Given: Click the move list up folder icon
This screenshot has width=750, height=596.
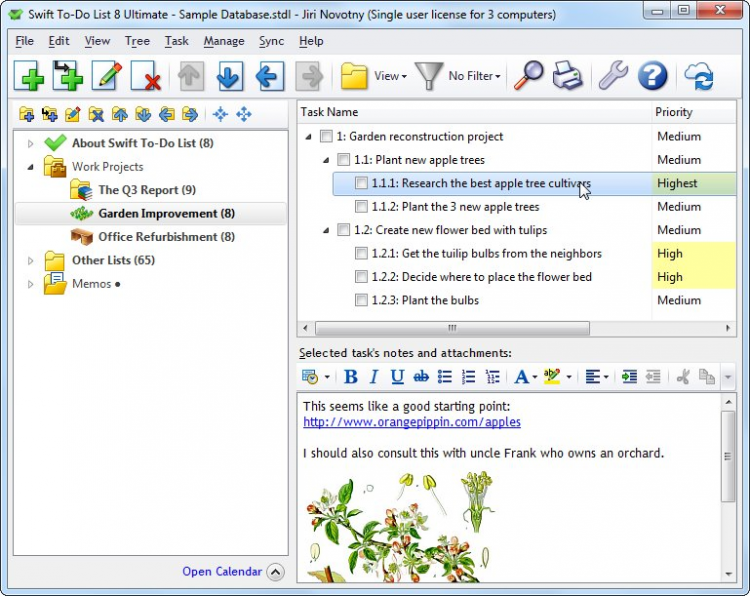Looking at the screenshot, I should point(120,114).
